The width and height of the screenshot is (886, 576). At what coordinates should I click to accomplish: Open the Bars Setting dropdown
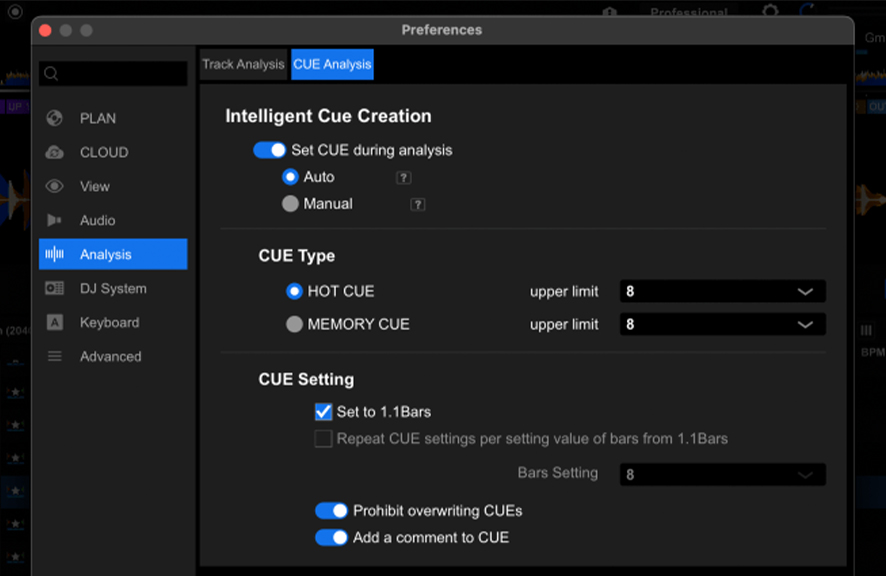[x=722, y=475]
